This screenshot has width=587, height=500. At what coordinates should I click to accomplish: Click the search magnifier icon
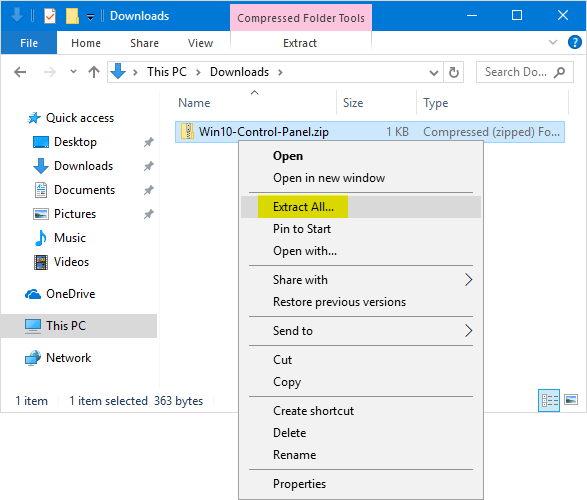(559, 72)
